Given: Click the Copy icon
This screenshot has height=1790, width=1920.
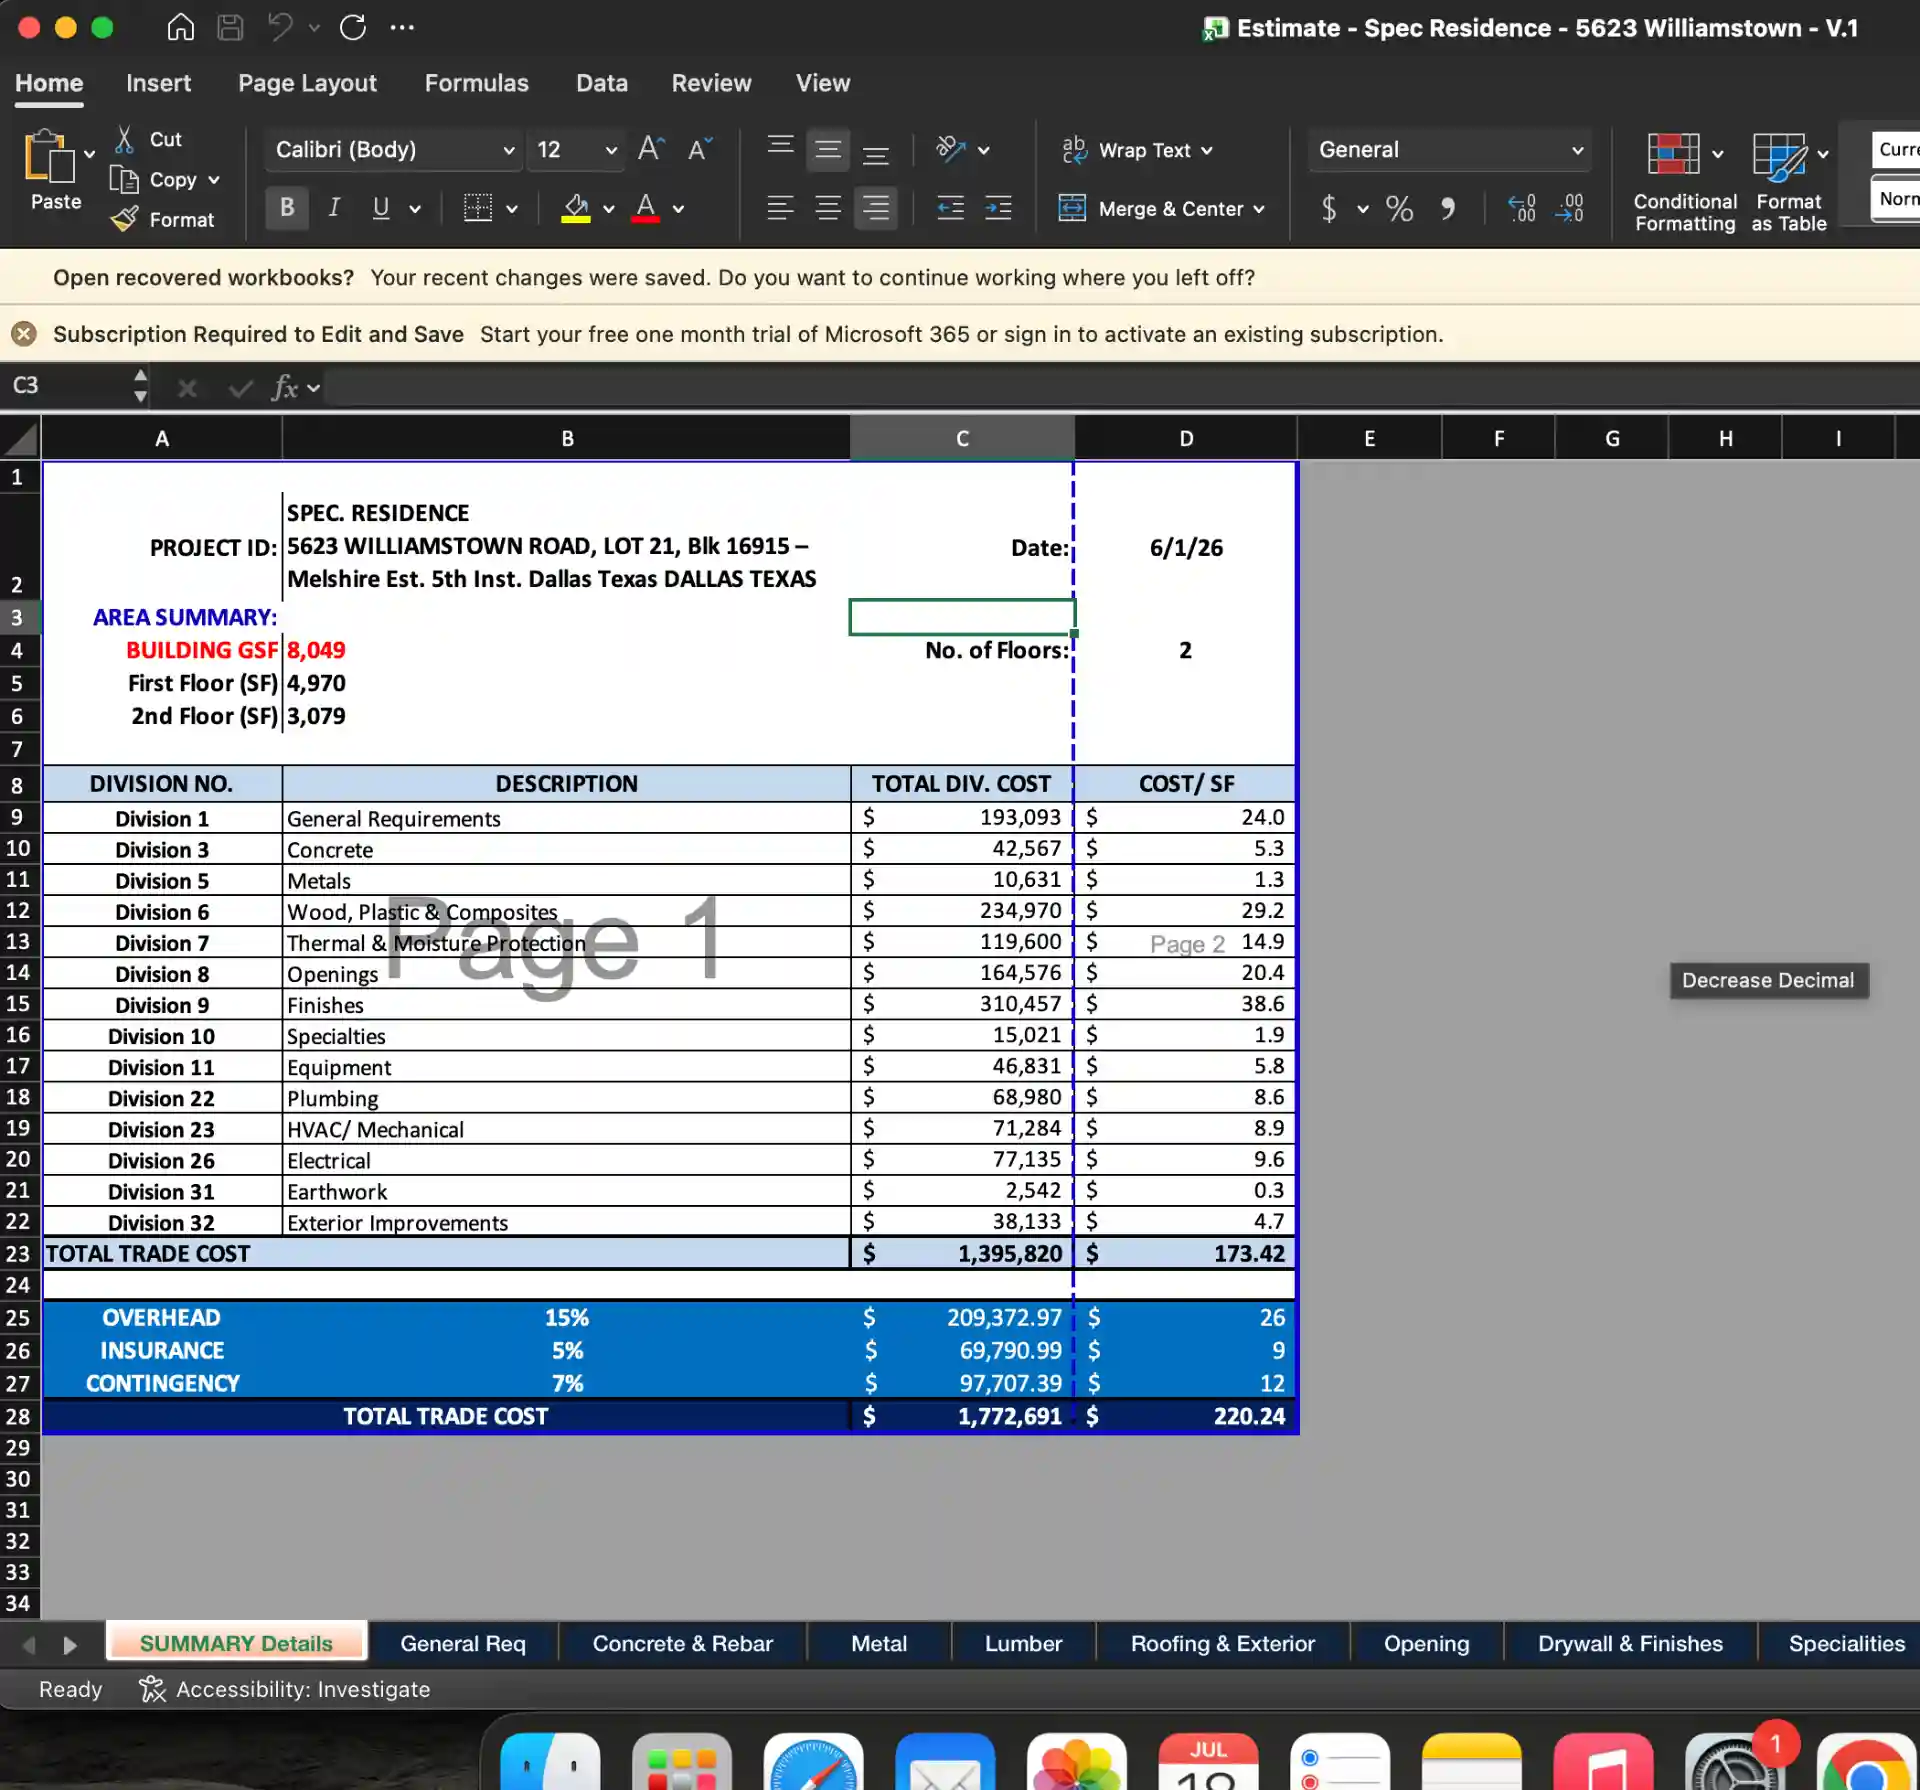Looking at the screenshot, I should (124, 180).
